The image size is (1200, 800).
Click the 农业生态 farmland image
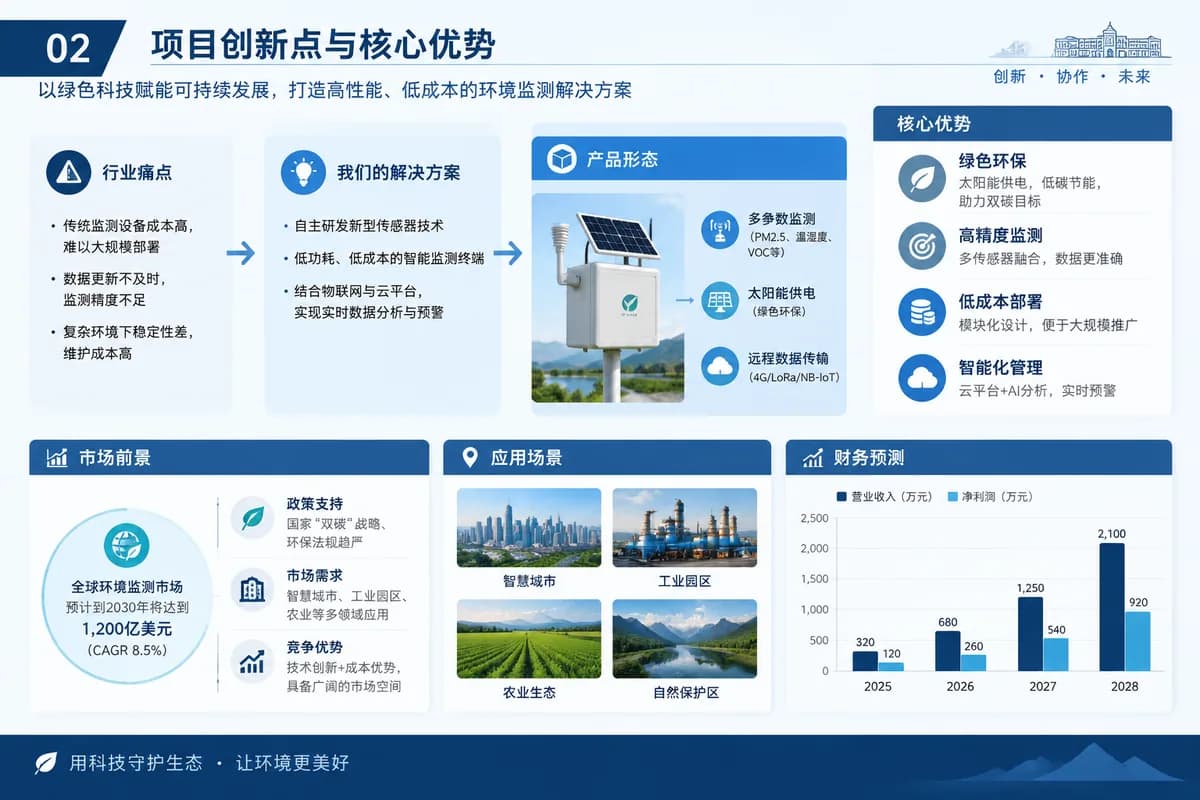(x=529, y=639)
